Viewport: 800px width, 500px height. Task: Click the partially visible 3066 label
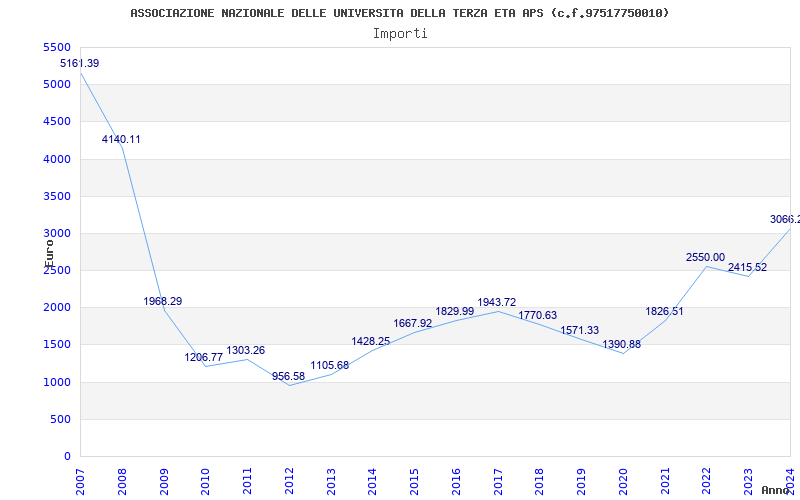tap(785, 219)
